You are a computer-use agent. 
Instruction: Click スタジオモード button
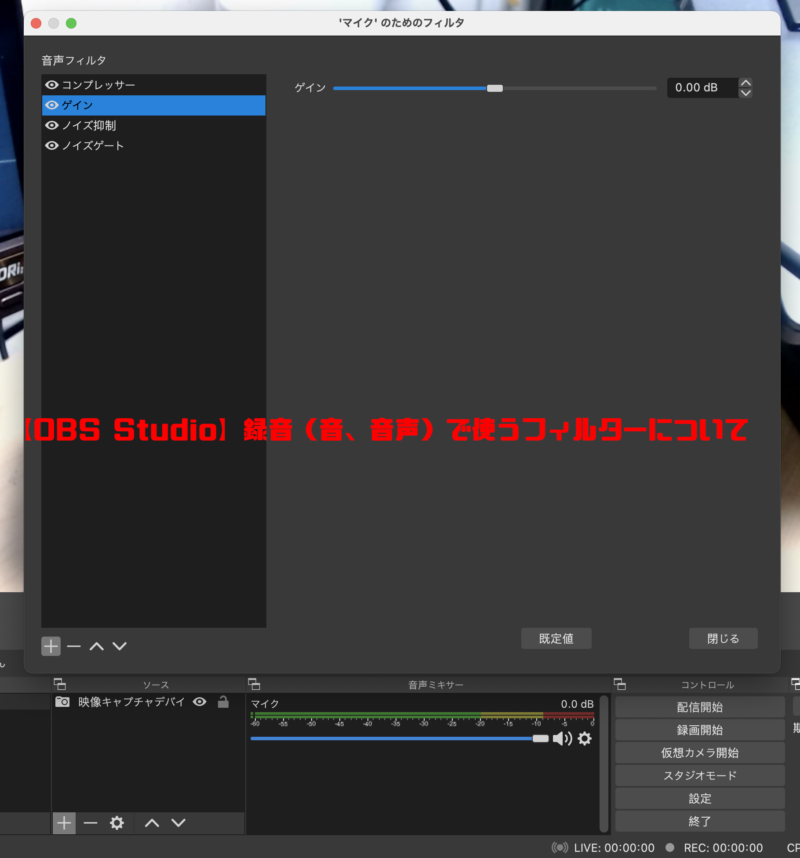click(700, 775)
